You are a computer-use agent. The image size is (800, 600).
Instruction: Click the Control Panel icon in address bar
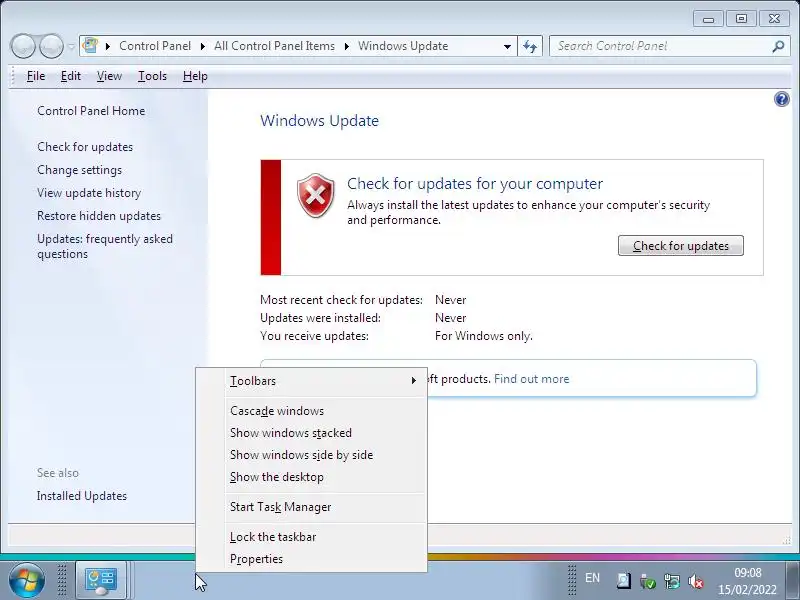90,45
